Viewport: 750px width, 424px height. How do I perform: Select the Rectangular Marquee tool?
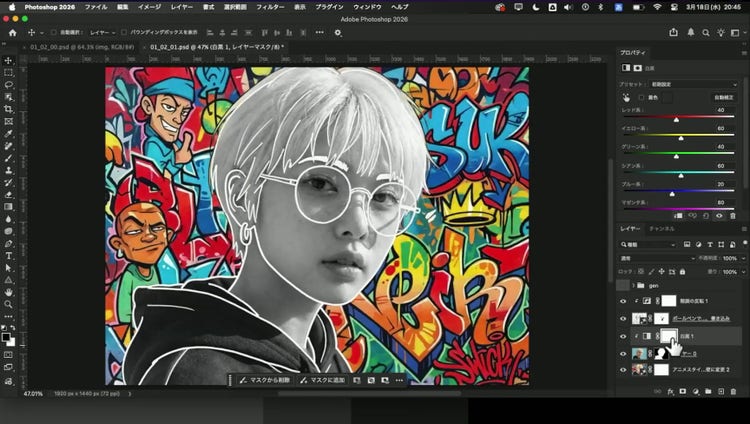point(9,73)
